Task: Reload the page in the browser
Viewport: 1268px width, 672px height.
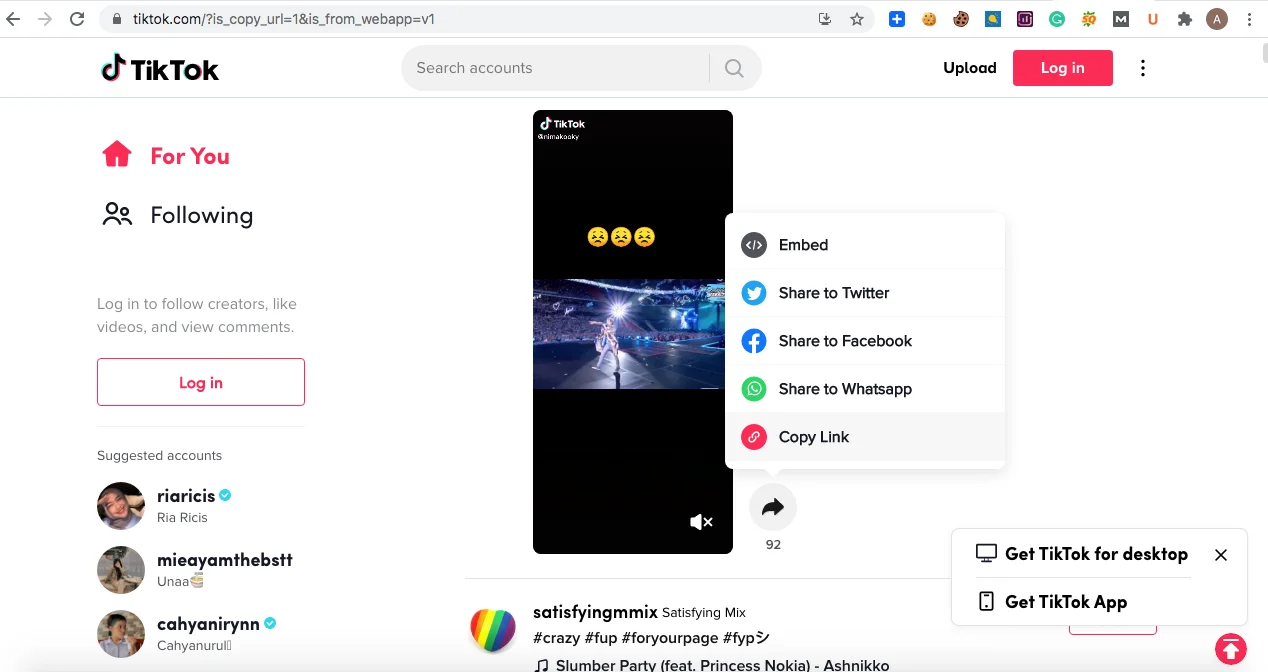Action: click(x=77, y=19)
